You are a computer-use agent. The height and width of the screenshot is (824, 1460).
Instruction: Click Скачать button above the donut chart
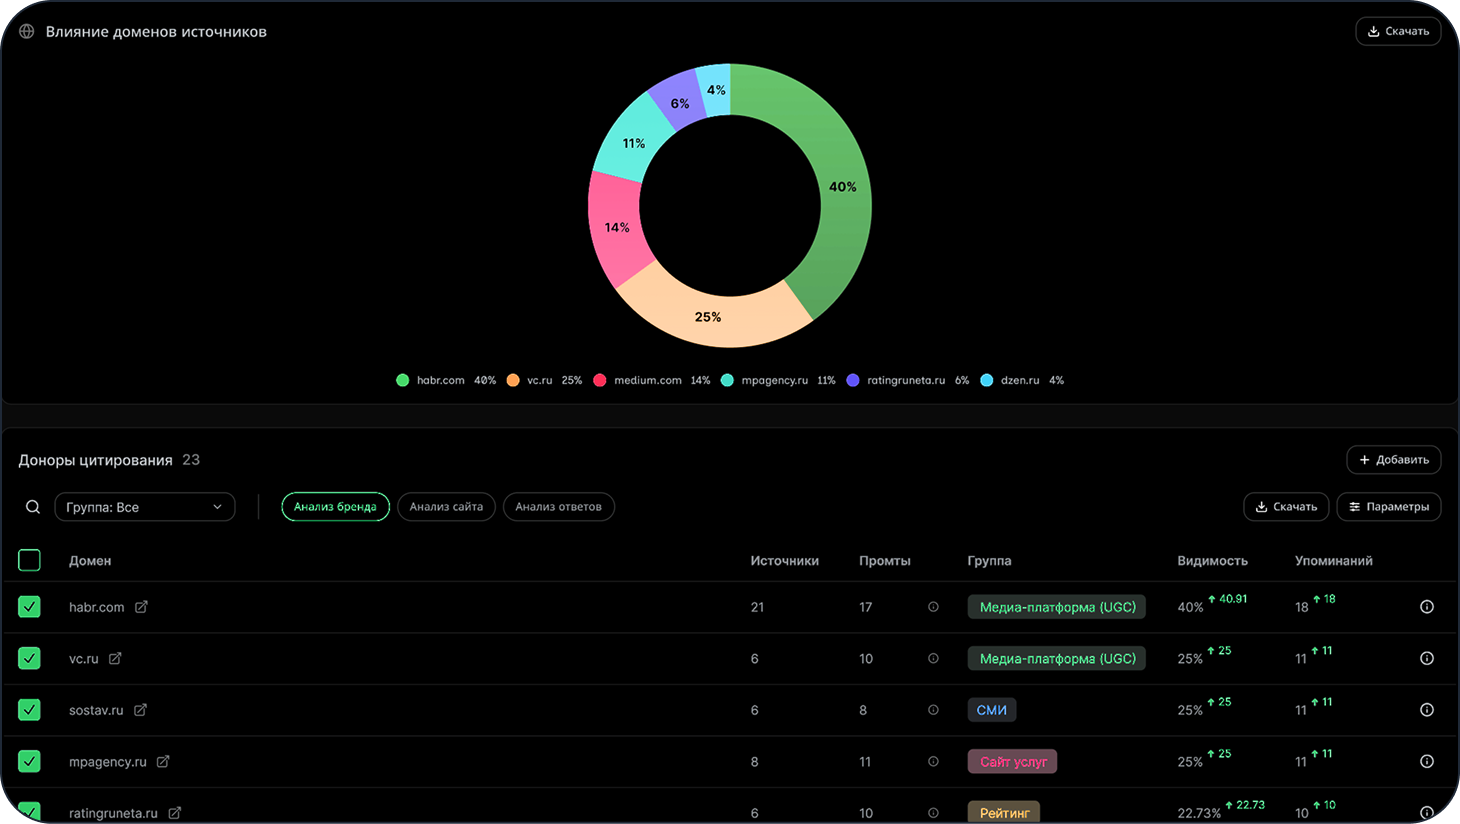[1398, 31]
